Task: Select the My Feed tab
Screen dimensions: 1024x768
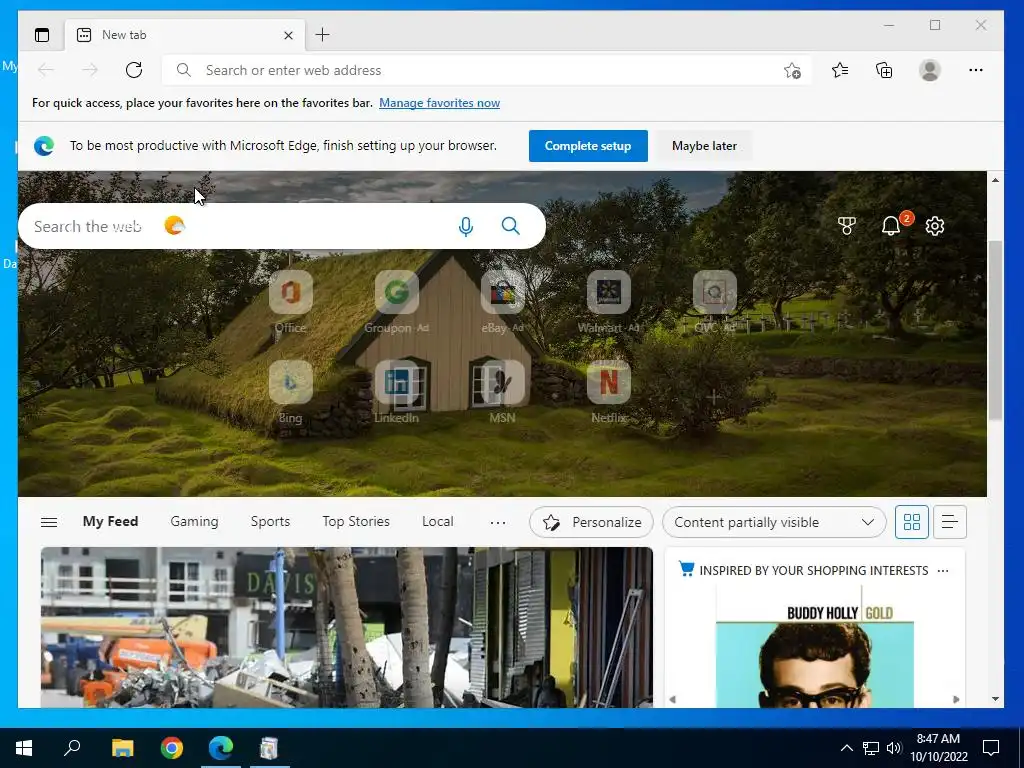Action: [110, 521]
